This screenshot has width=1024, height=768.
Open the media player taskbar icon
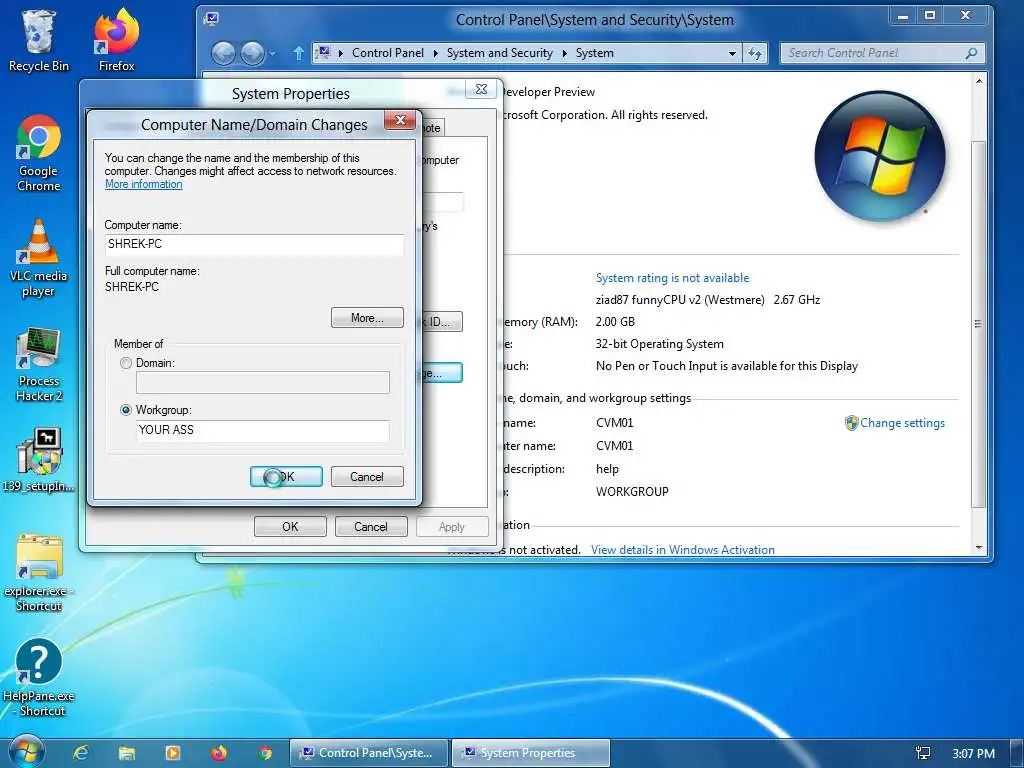pyautogui.click(x=173, y=753)
